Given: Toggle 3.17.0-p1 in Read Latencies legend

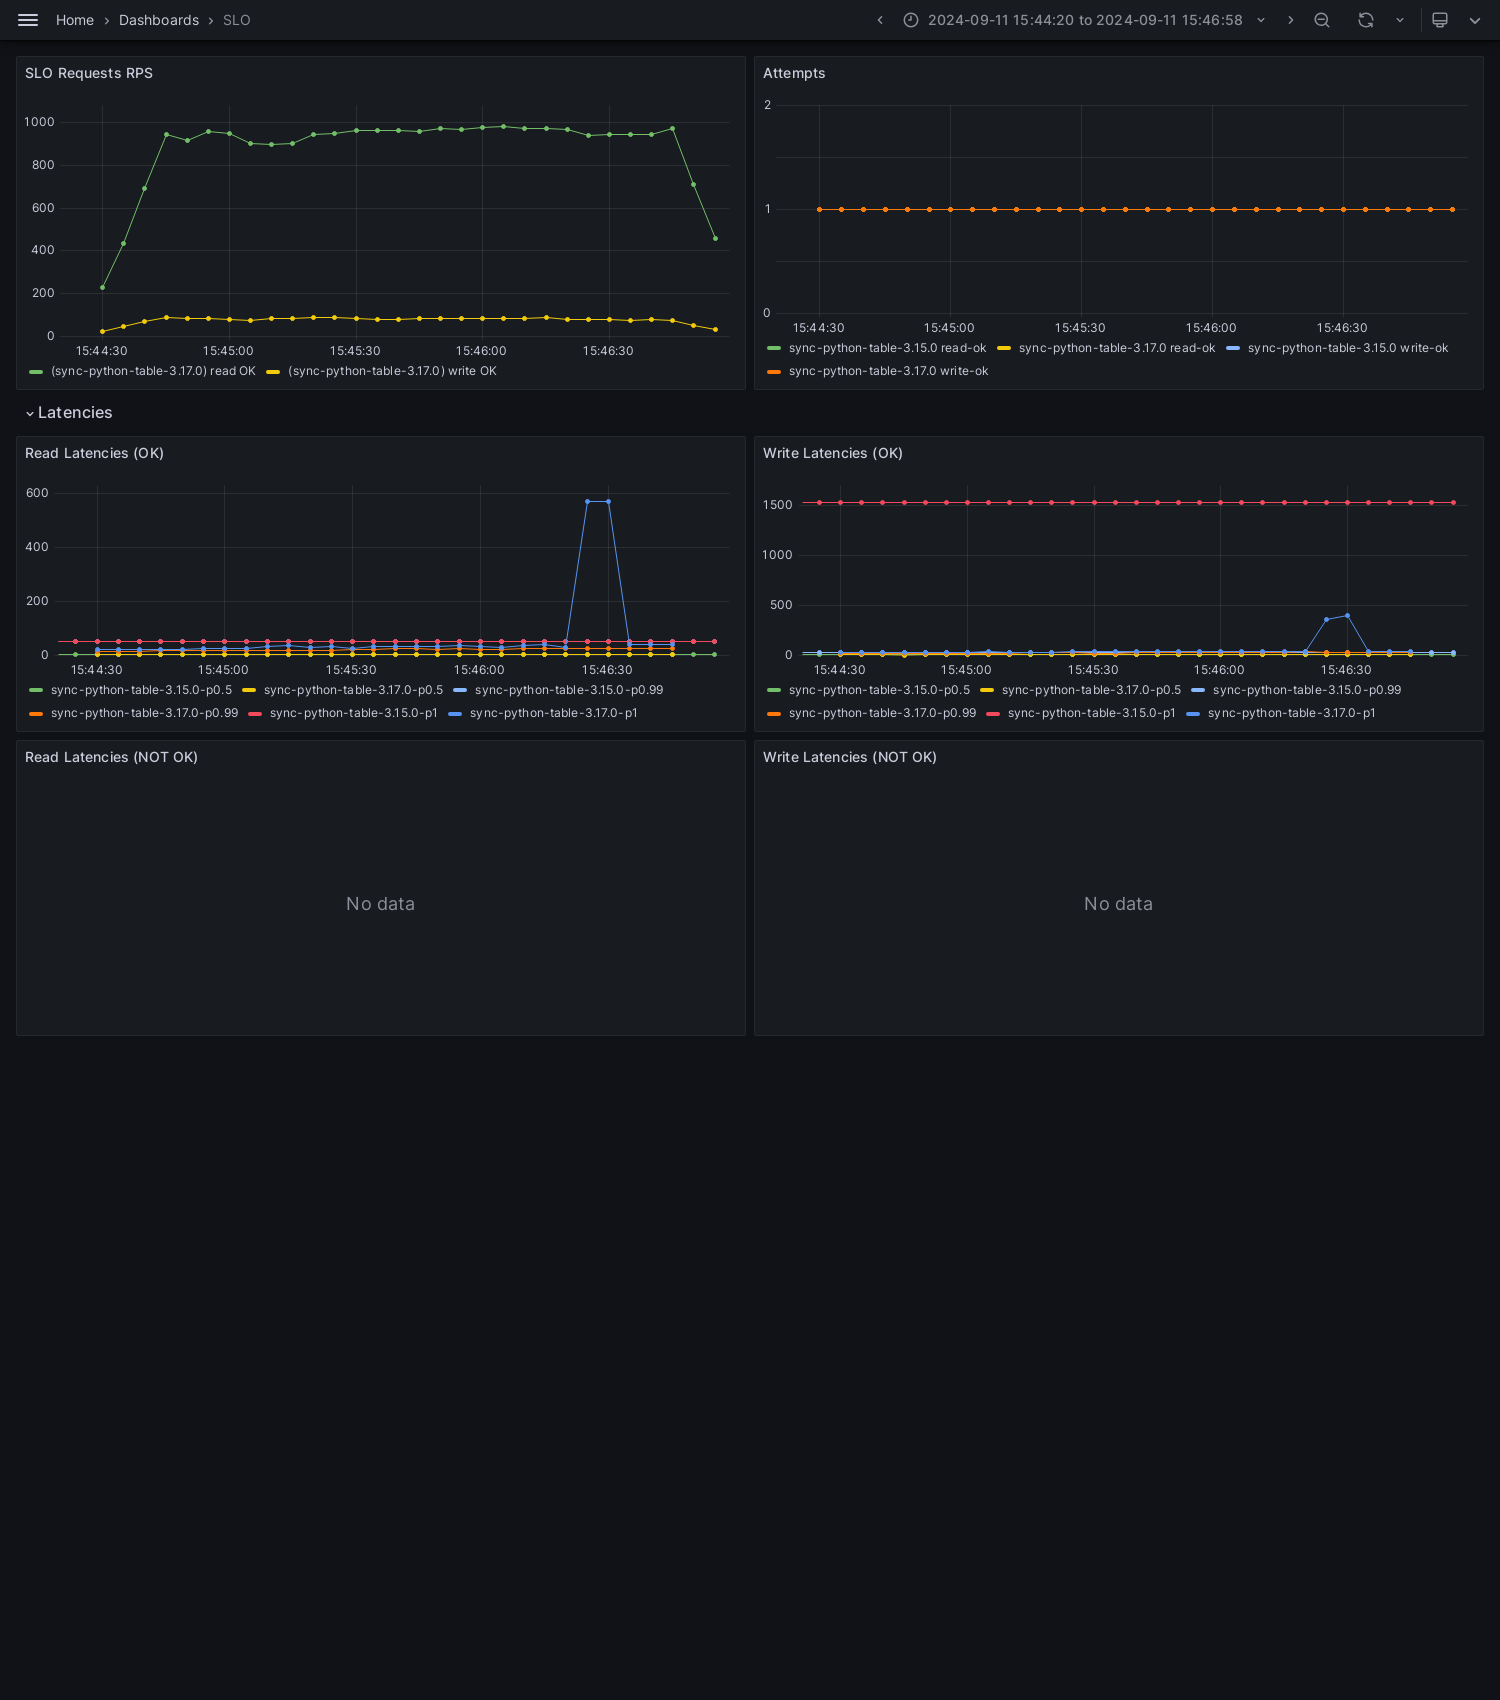Looking at the screenshot, I should point(553,713).
